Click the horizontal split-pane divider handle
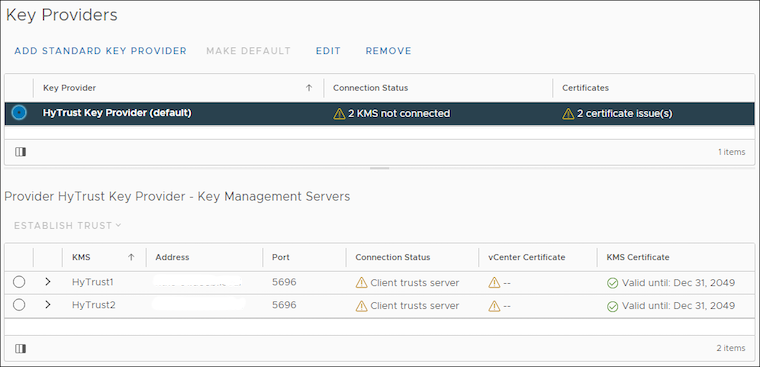The image size is (760, 367). [380, 168]
